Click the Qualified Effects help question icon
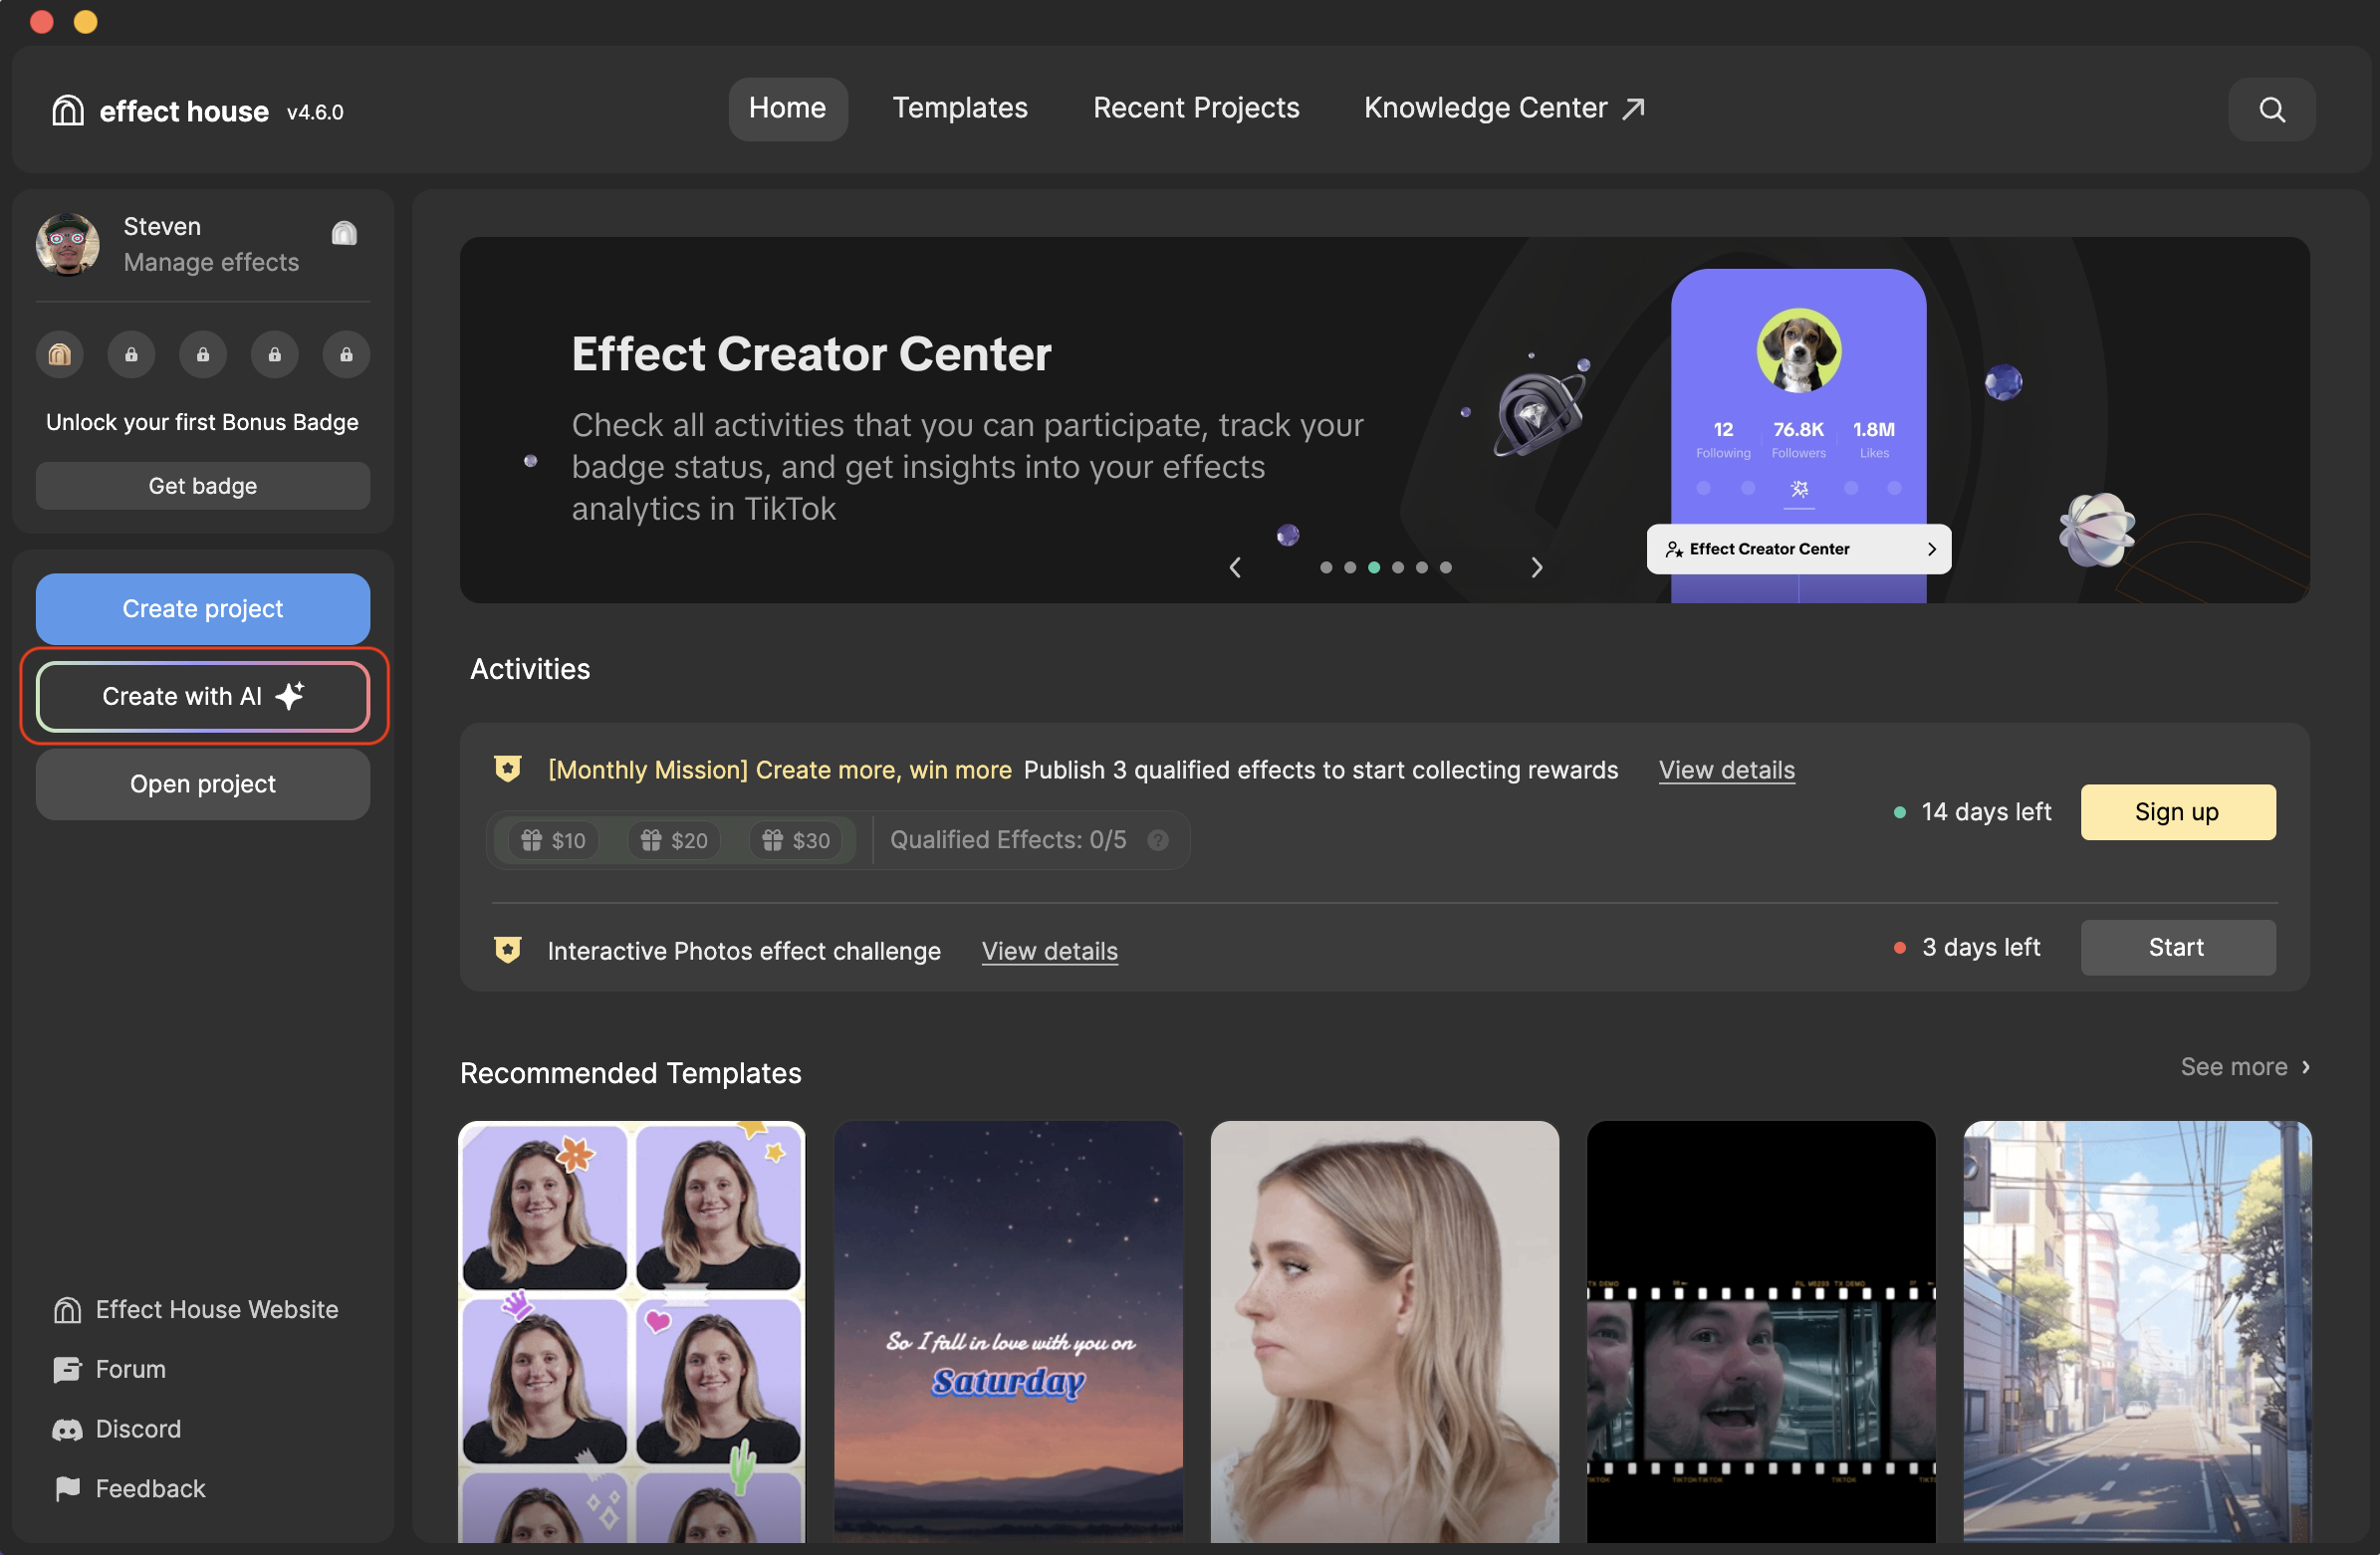 (1158, 840)
